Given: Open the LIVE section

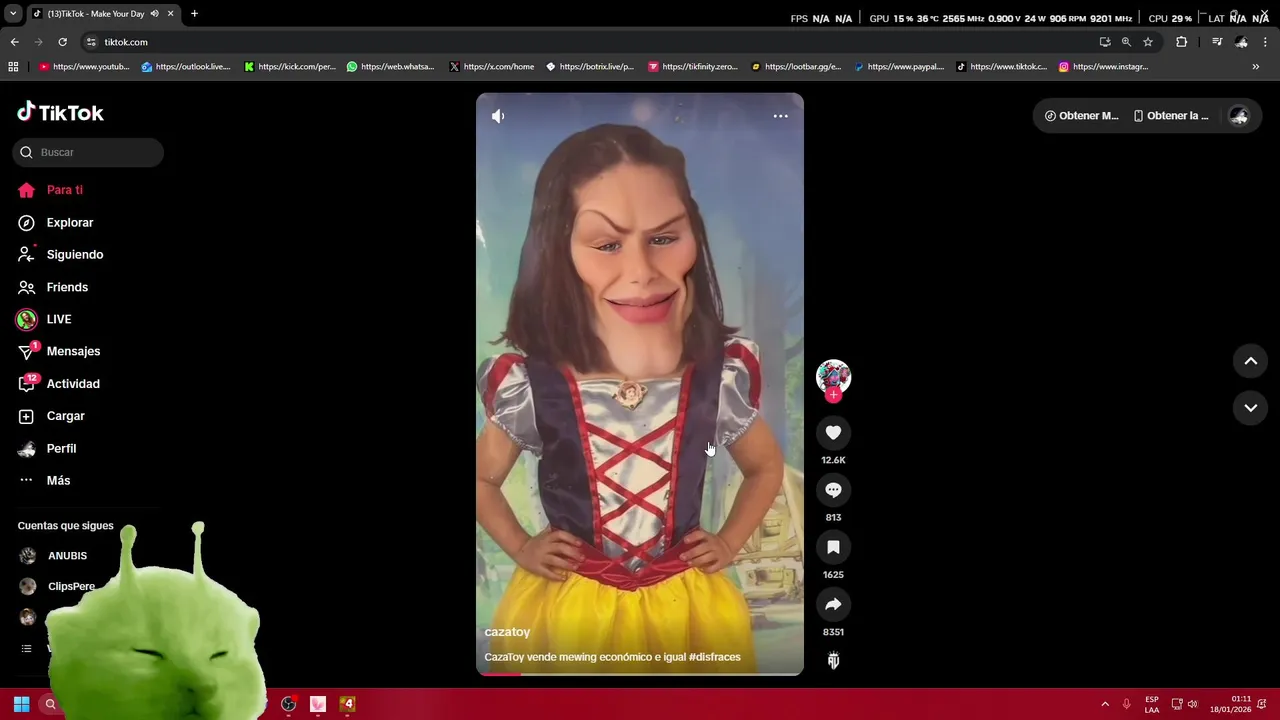Looking at the screenshot, I should point(45,319).
